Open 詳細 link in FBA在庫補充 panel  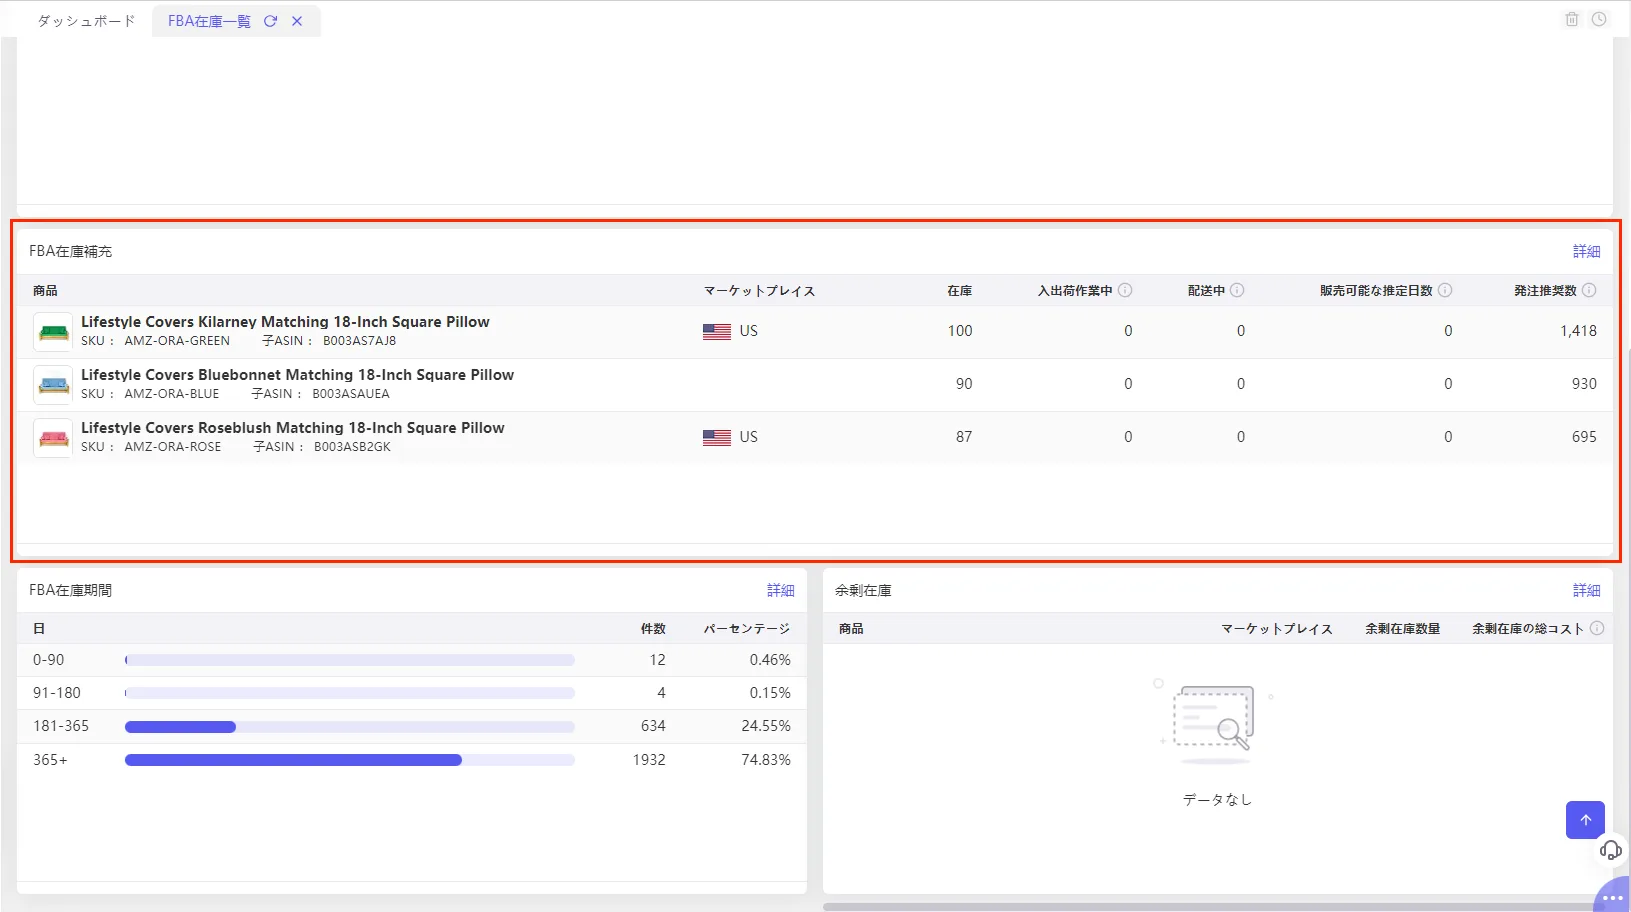[1586, 251]
